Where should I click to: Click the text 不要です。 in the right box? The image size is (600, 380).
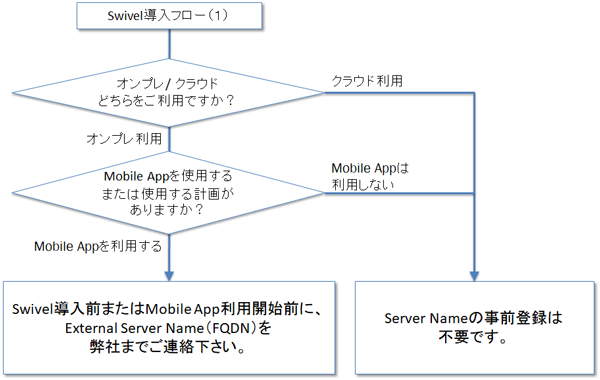point(473,337)
